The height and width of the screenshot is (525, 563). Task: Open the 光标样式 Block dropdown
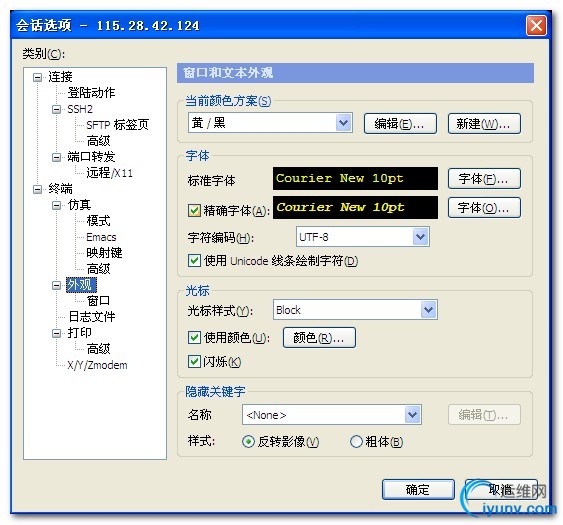click(x=429, y=310)
